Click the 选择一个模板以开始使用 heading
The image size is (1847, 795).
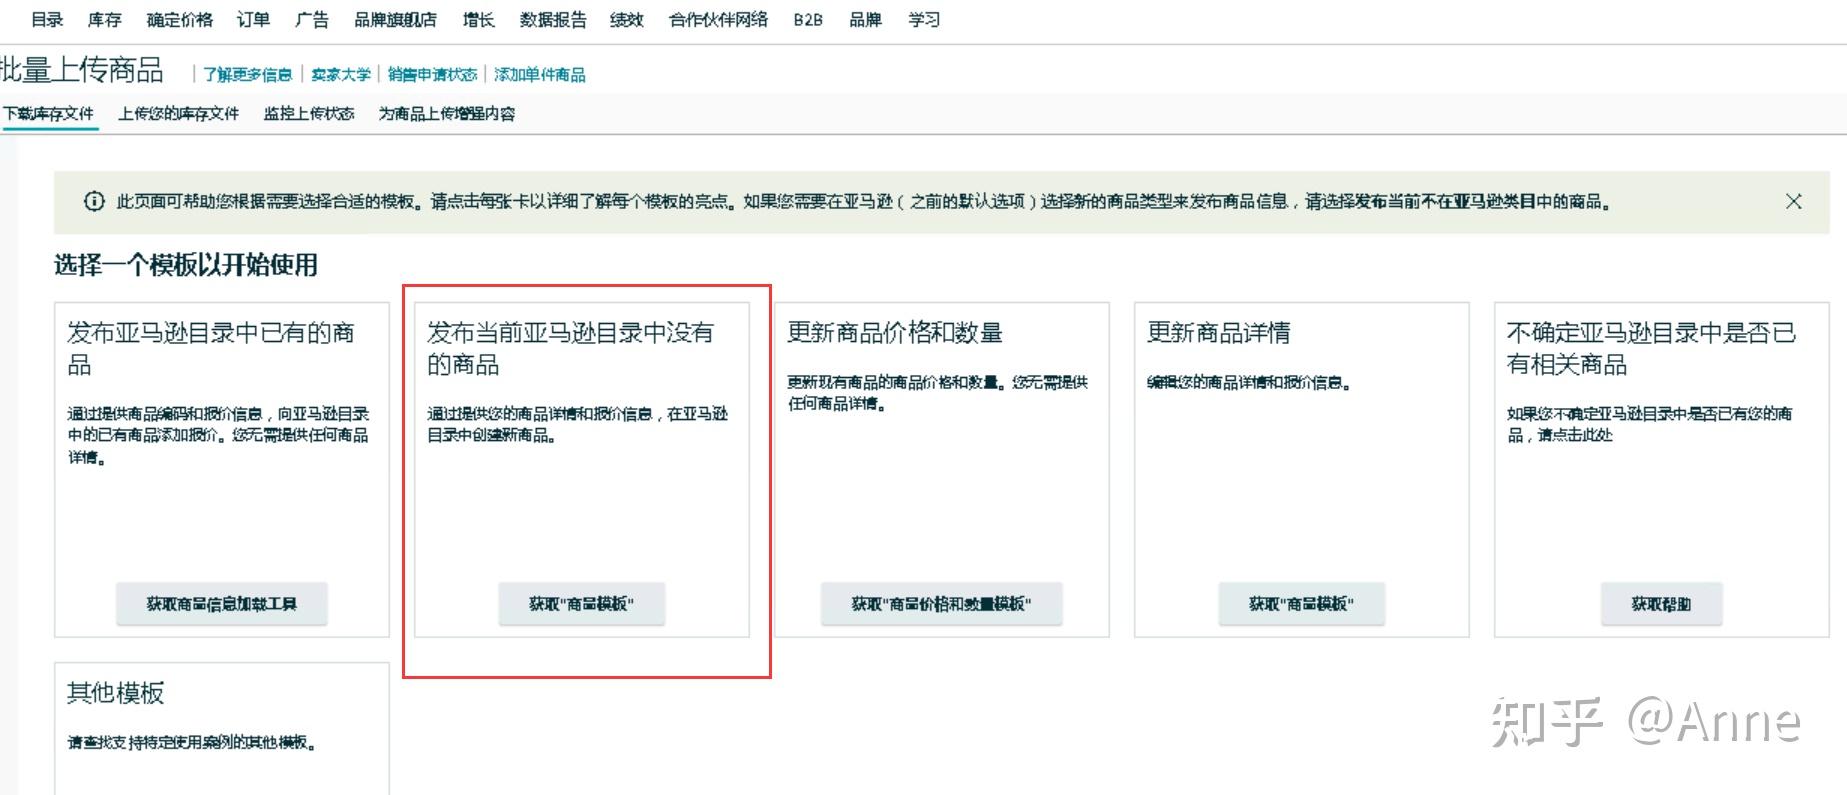(186, 265)
